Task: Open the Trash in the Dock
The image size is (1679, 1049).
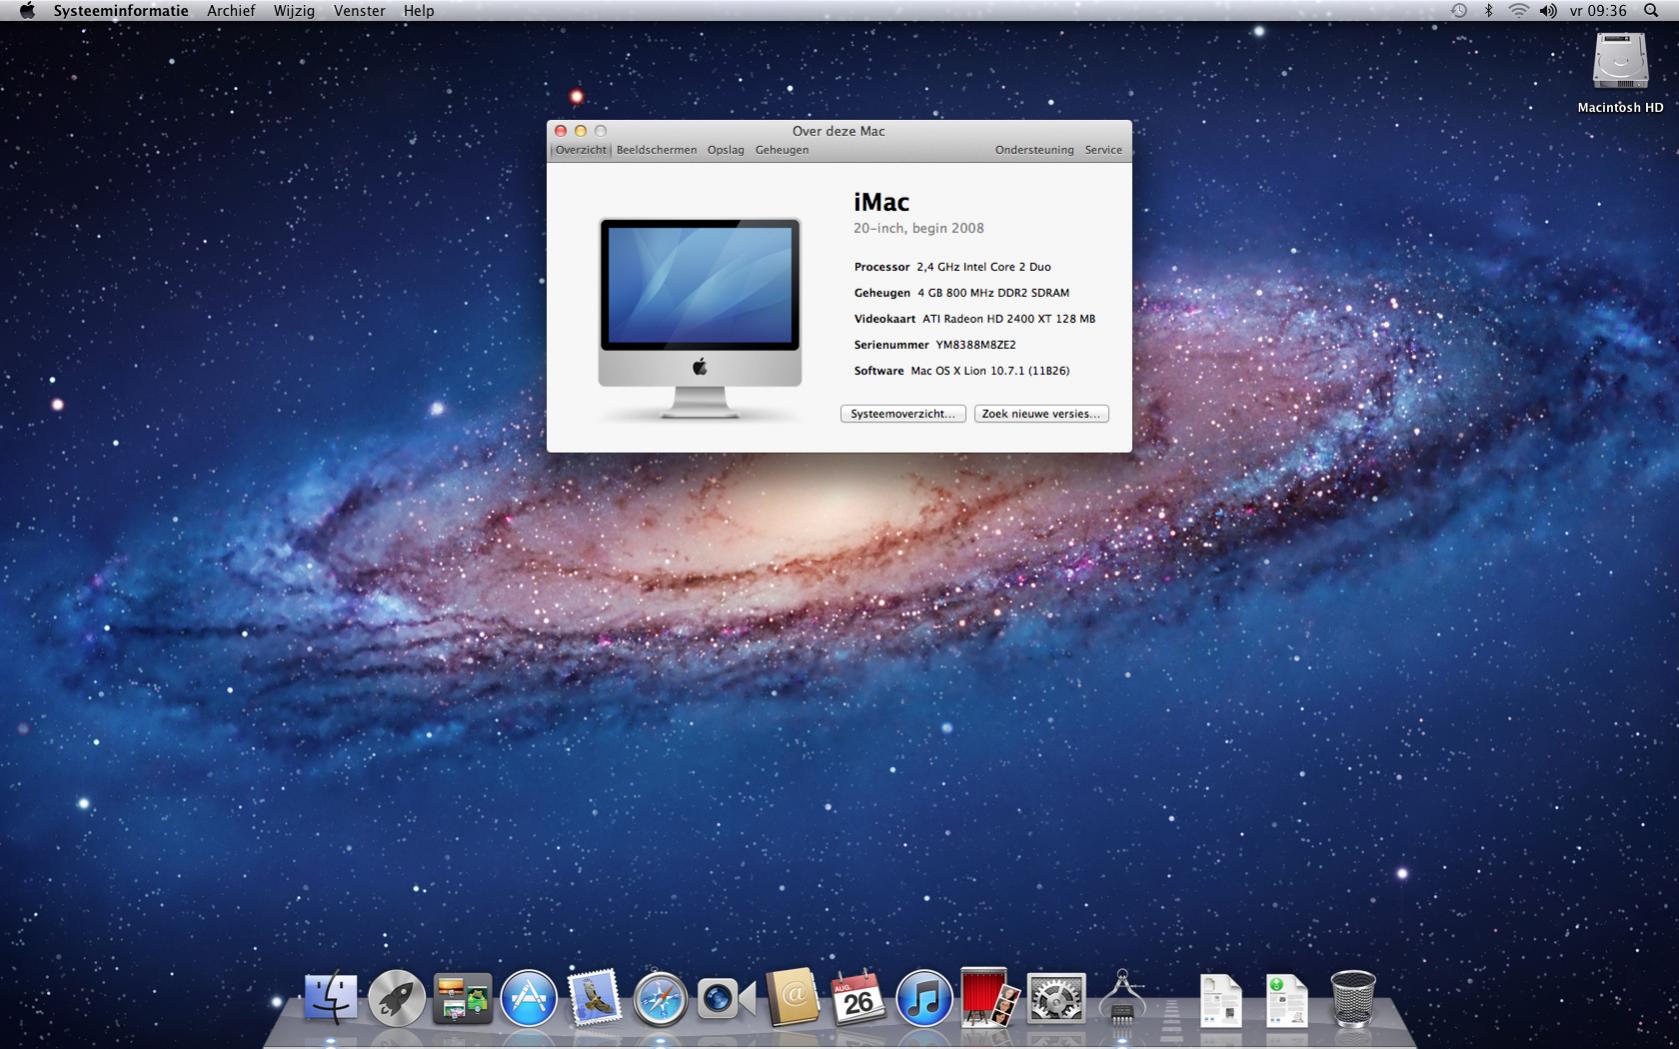Action: tap(1352, 998)
